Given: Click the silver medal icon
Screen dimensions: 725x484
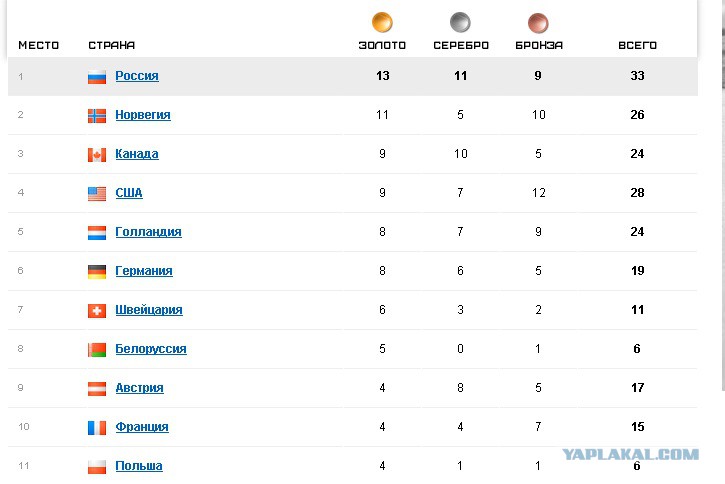Looking at the screenshot, I should 460,22.
